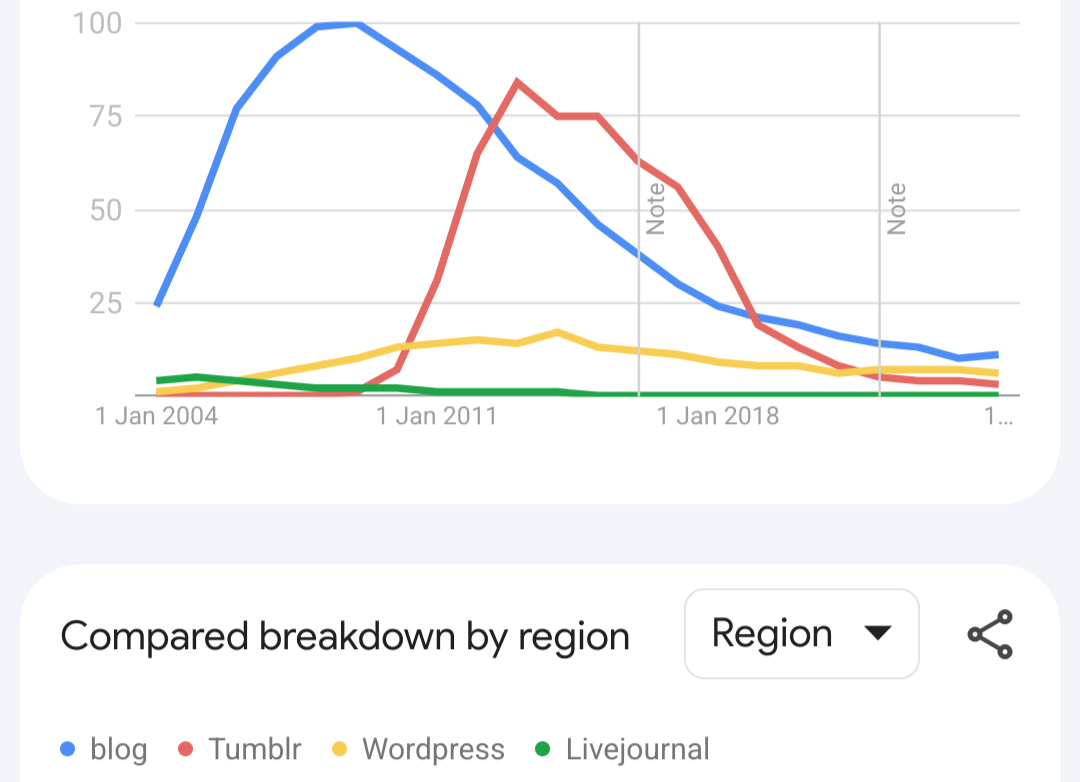1080x782 pixels.
Task: Click the red Tumblr legend dot
Action: (x=185, y=749)
